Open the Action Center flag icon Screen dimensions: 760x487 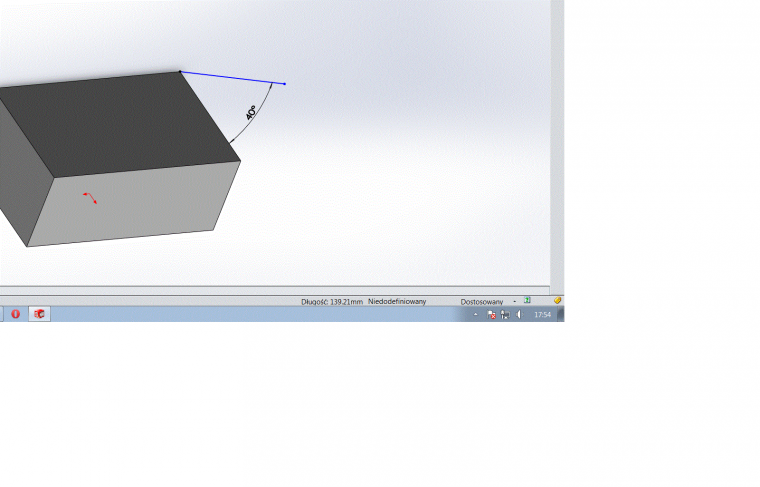tap(491, 315)
